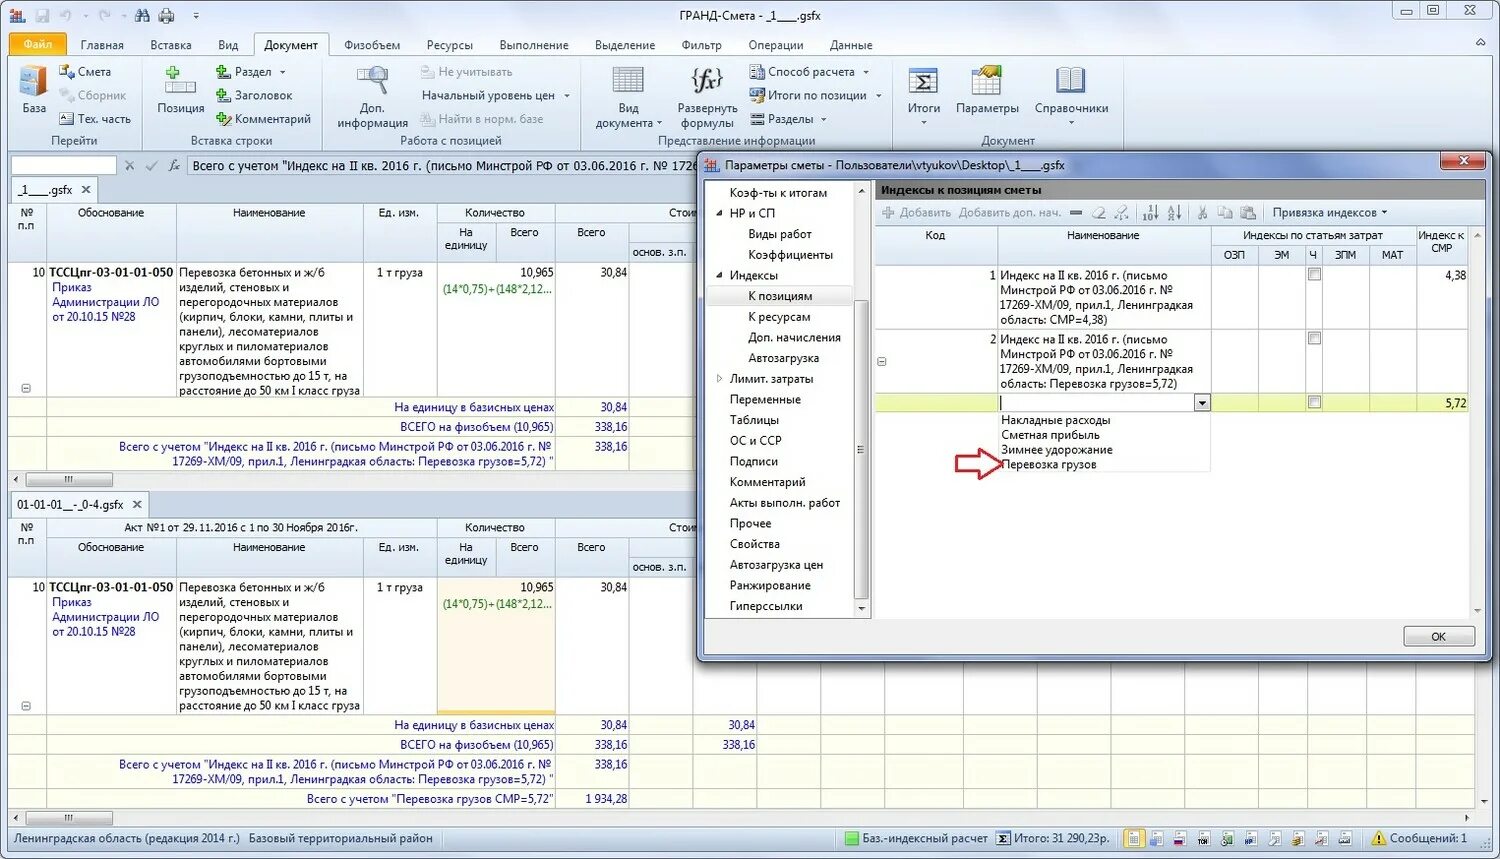Select Автозагрузка цен in parameters tree
Image resolution: width=1500 pixels, height=859 pixels.
(776, 565)
